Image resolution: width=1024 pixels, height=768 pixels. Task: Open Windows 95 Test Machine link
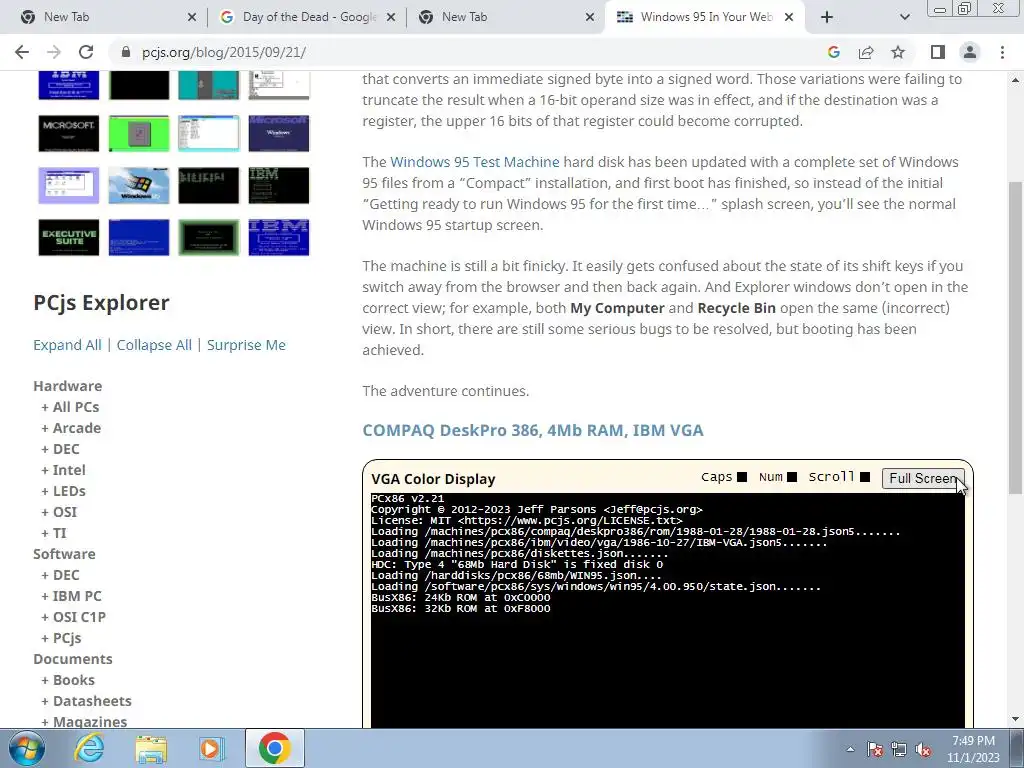click(475, 162)
